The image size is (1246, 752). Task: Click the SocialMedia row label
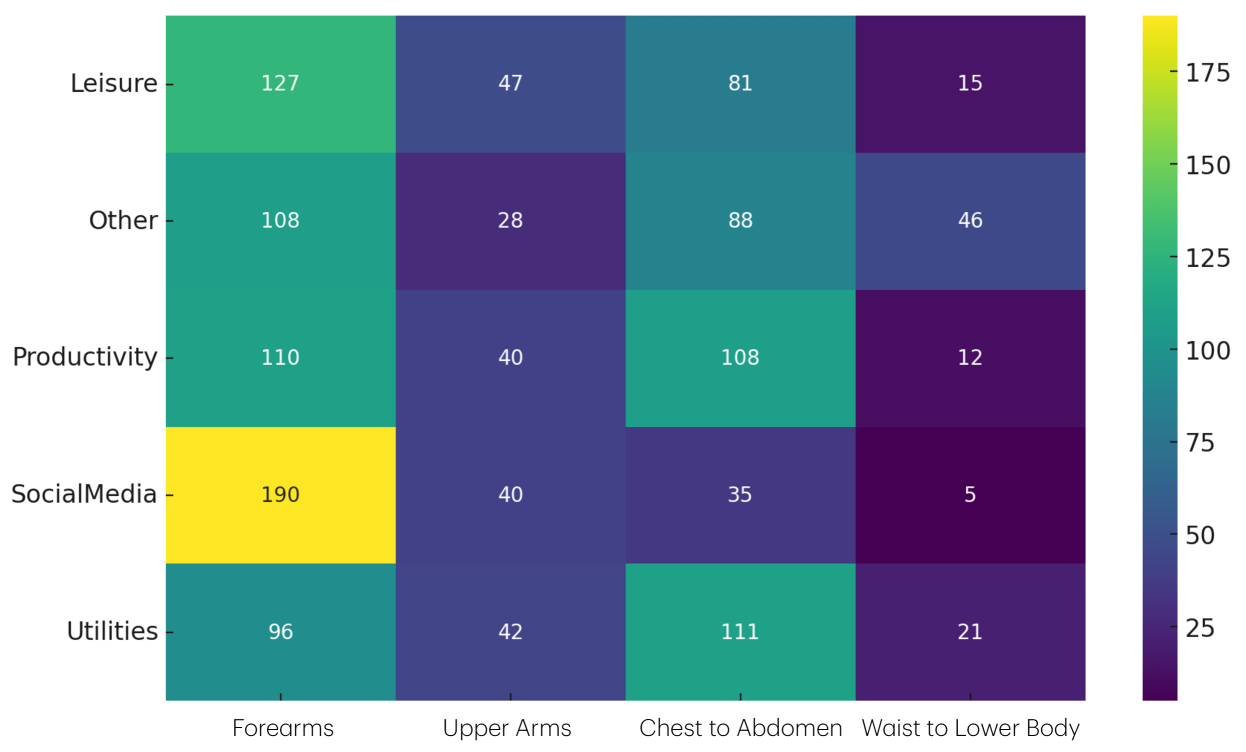84,495
